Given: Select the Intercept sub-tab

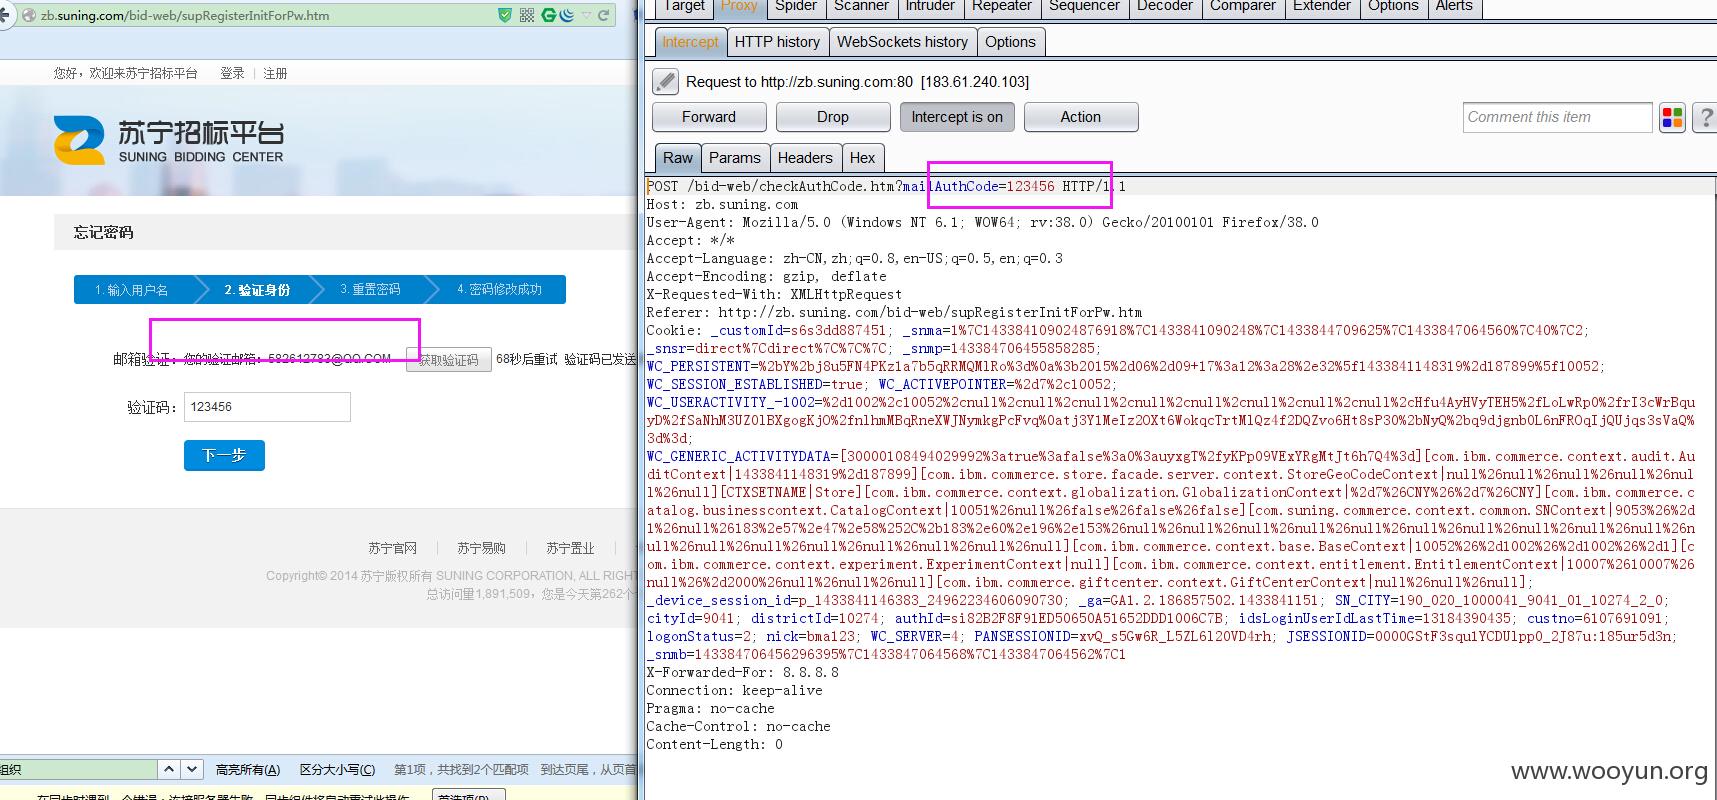Looking at the screenshot, I should 690,42.
